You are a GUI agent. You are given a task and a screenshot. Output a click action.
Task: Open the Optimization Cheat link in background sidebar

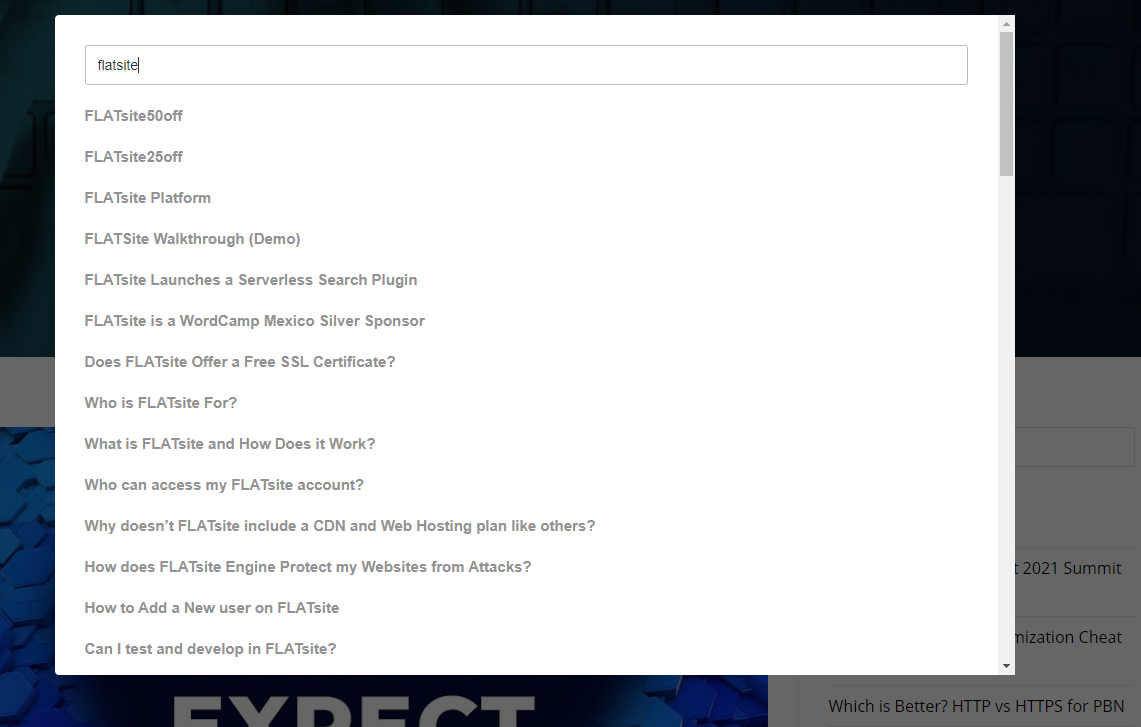point(1070,637)
